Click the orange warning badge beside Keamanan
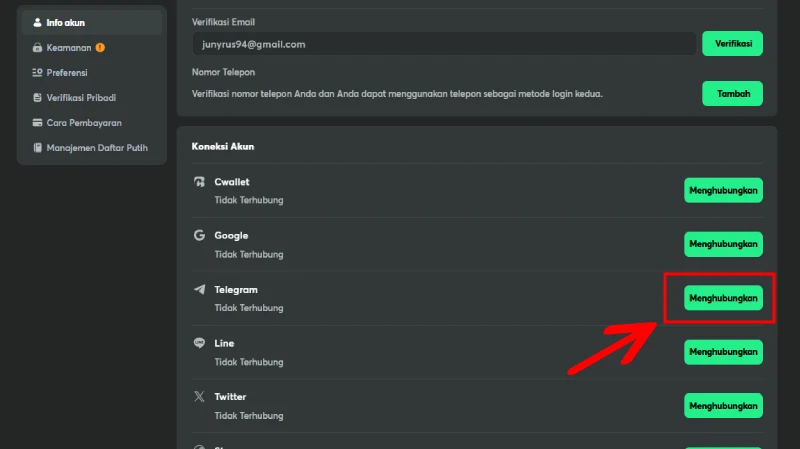800x449 pixels. [x=100, y=47]
